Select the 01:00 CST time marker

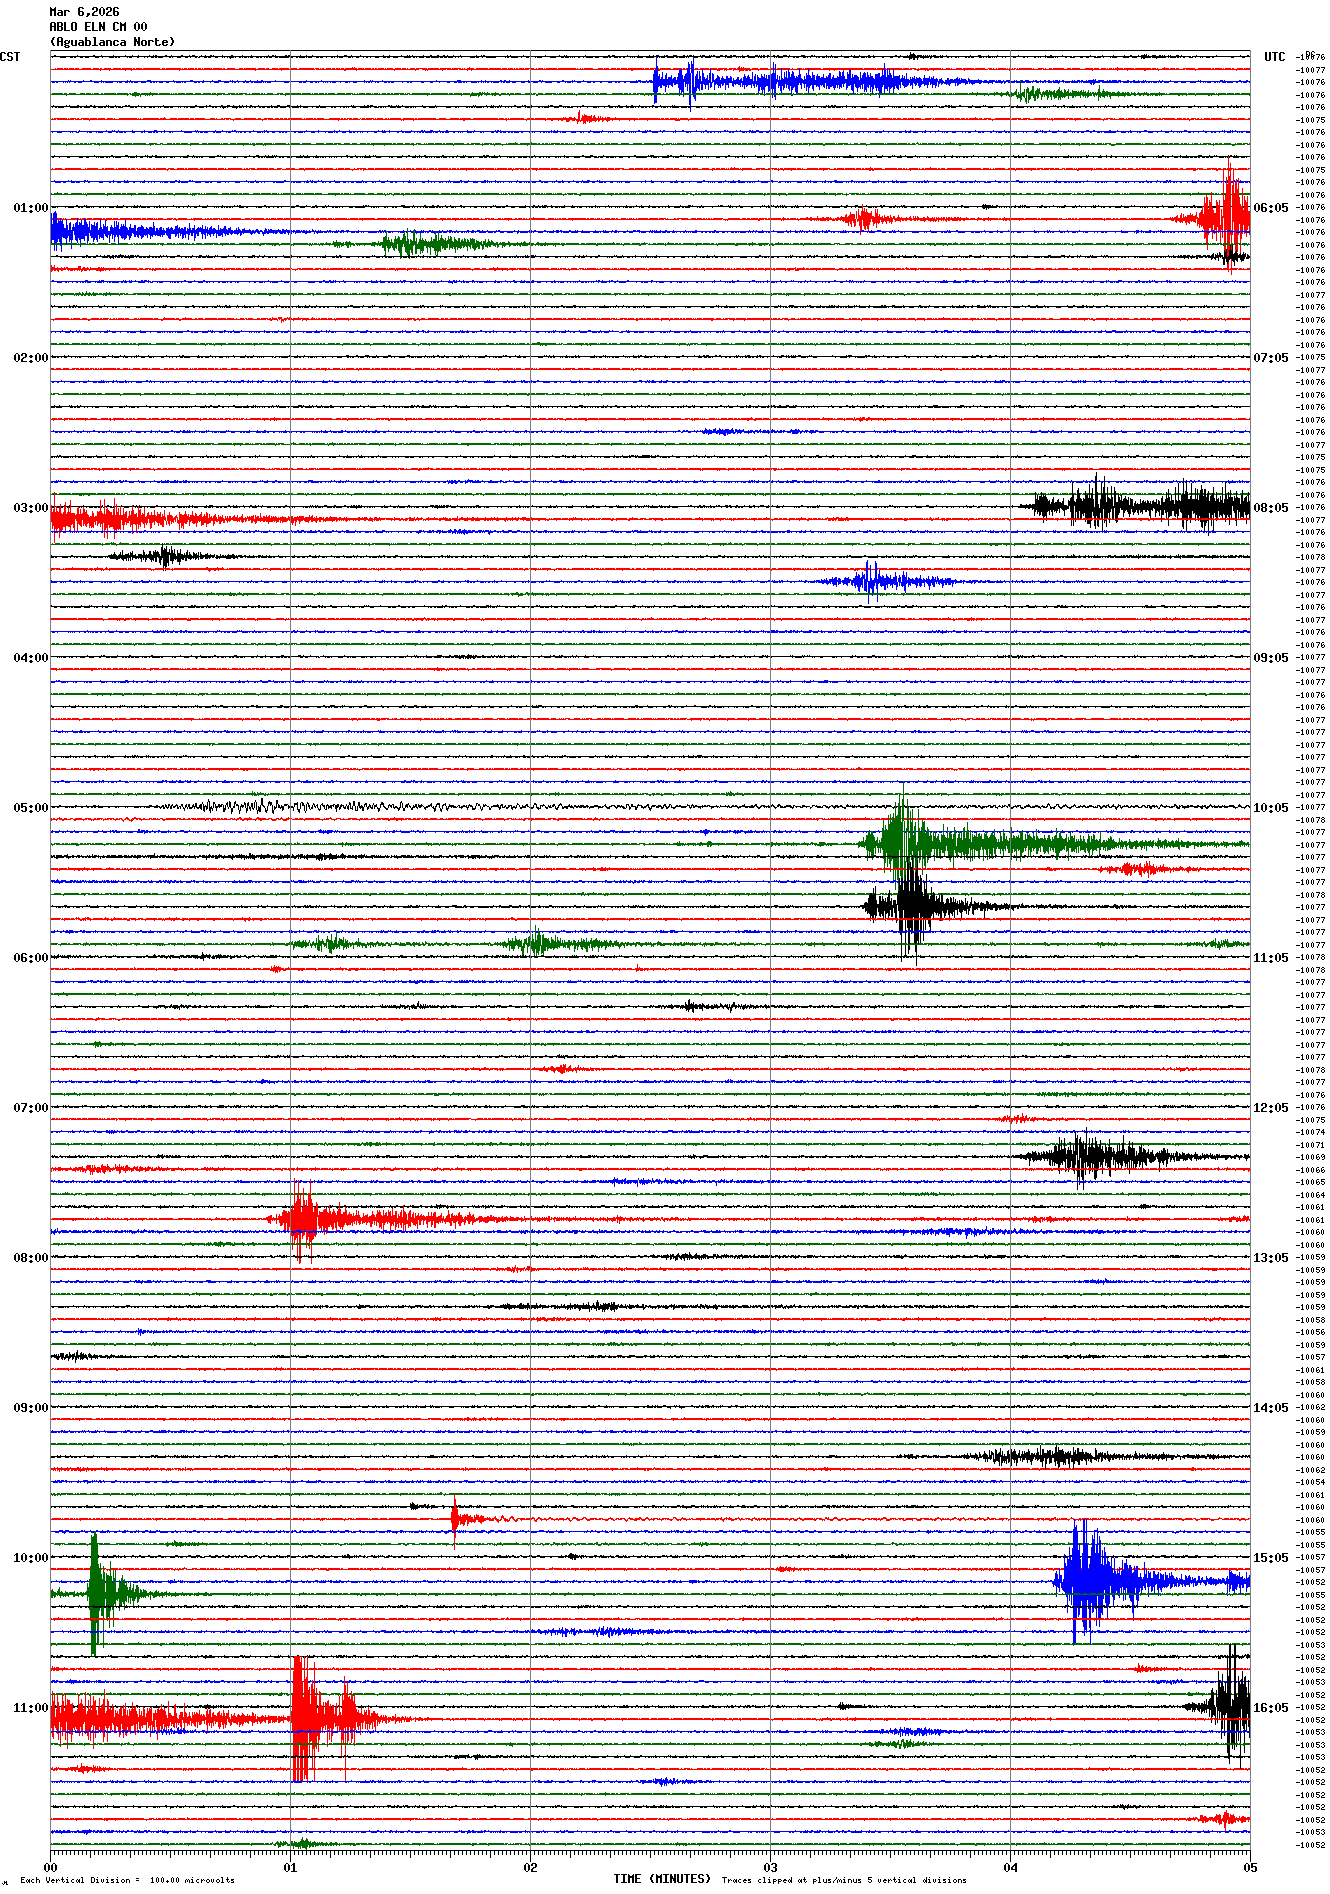tap(30, 208)
